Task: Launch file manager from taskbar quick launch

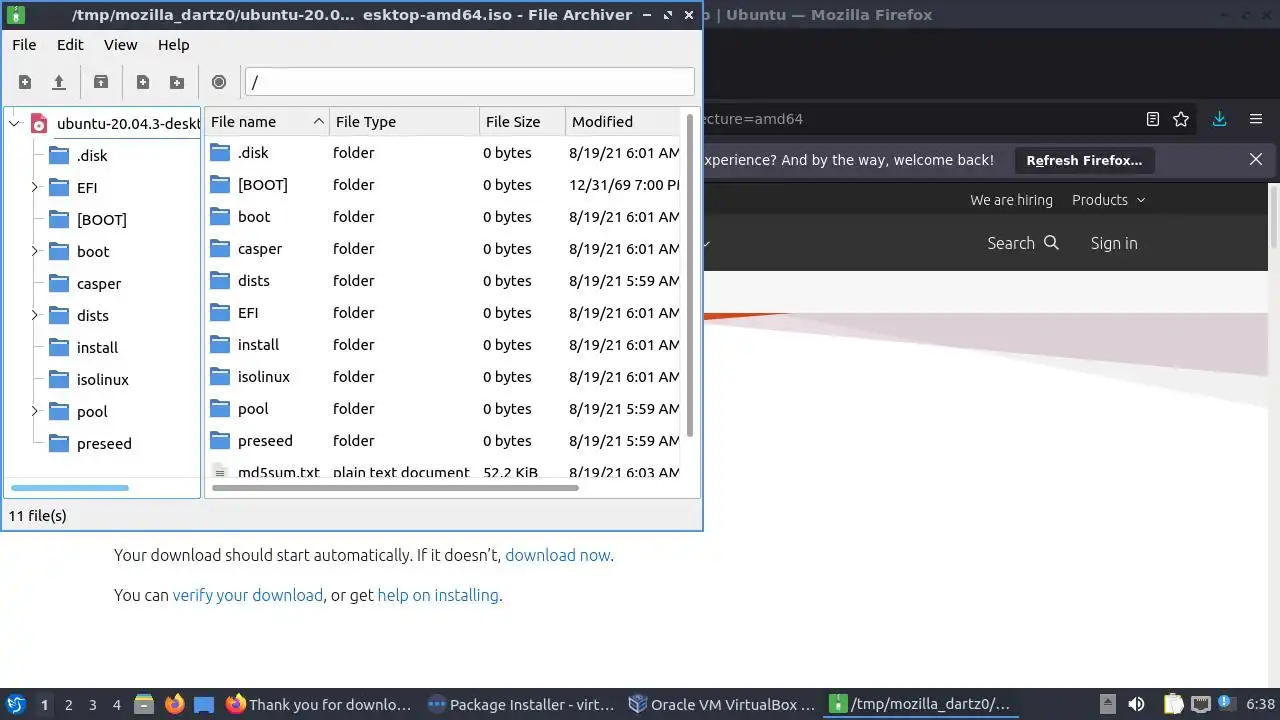Action: pyautogui.click(x=144, y=704)
